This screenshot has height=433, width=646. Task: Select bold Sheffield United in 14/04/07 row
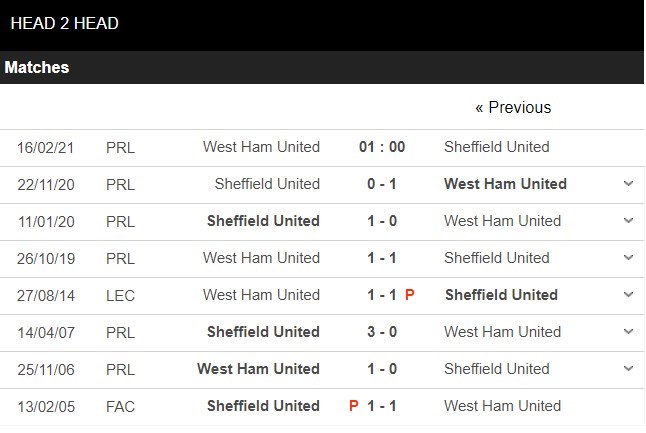tap(263, 332)
